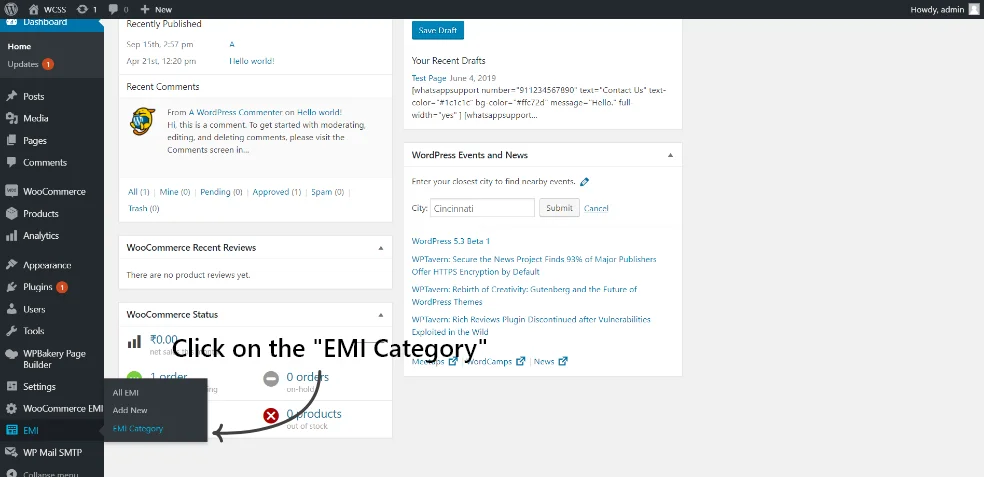The image size is (984, 477).
Task: Open the All EMI submenu entry
Action: click(x=126, y=393)
